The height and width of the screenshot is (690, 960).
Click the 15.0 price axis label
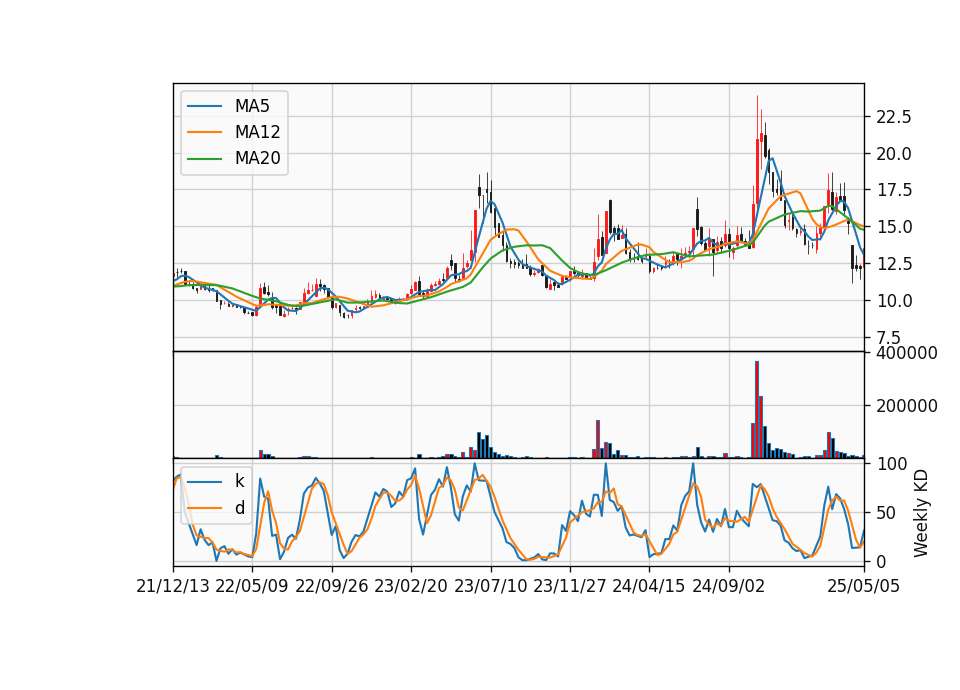click(x=894, y=227)
